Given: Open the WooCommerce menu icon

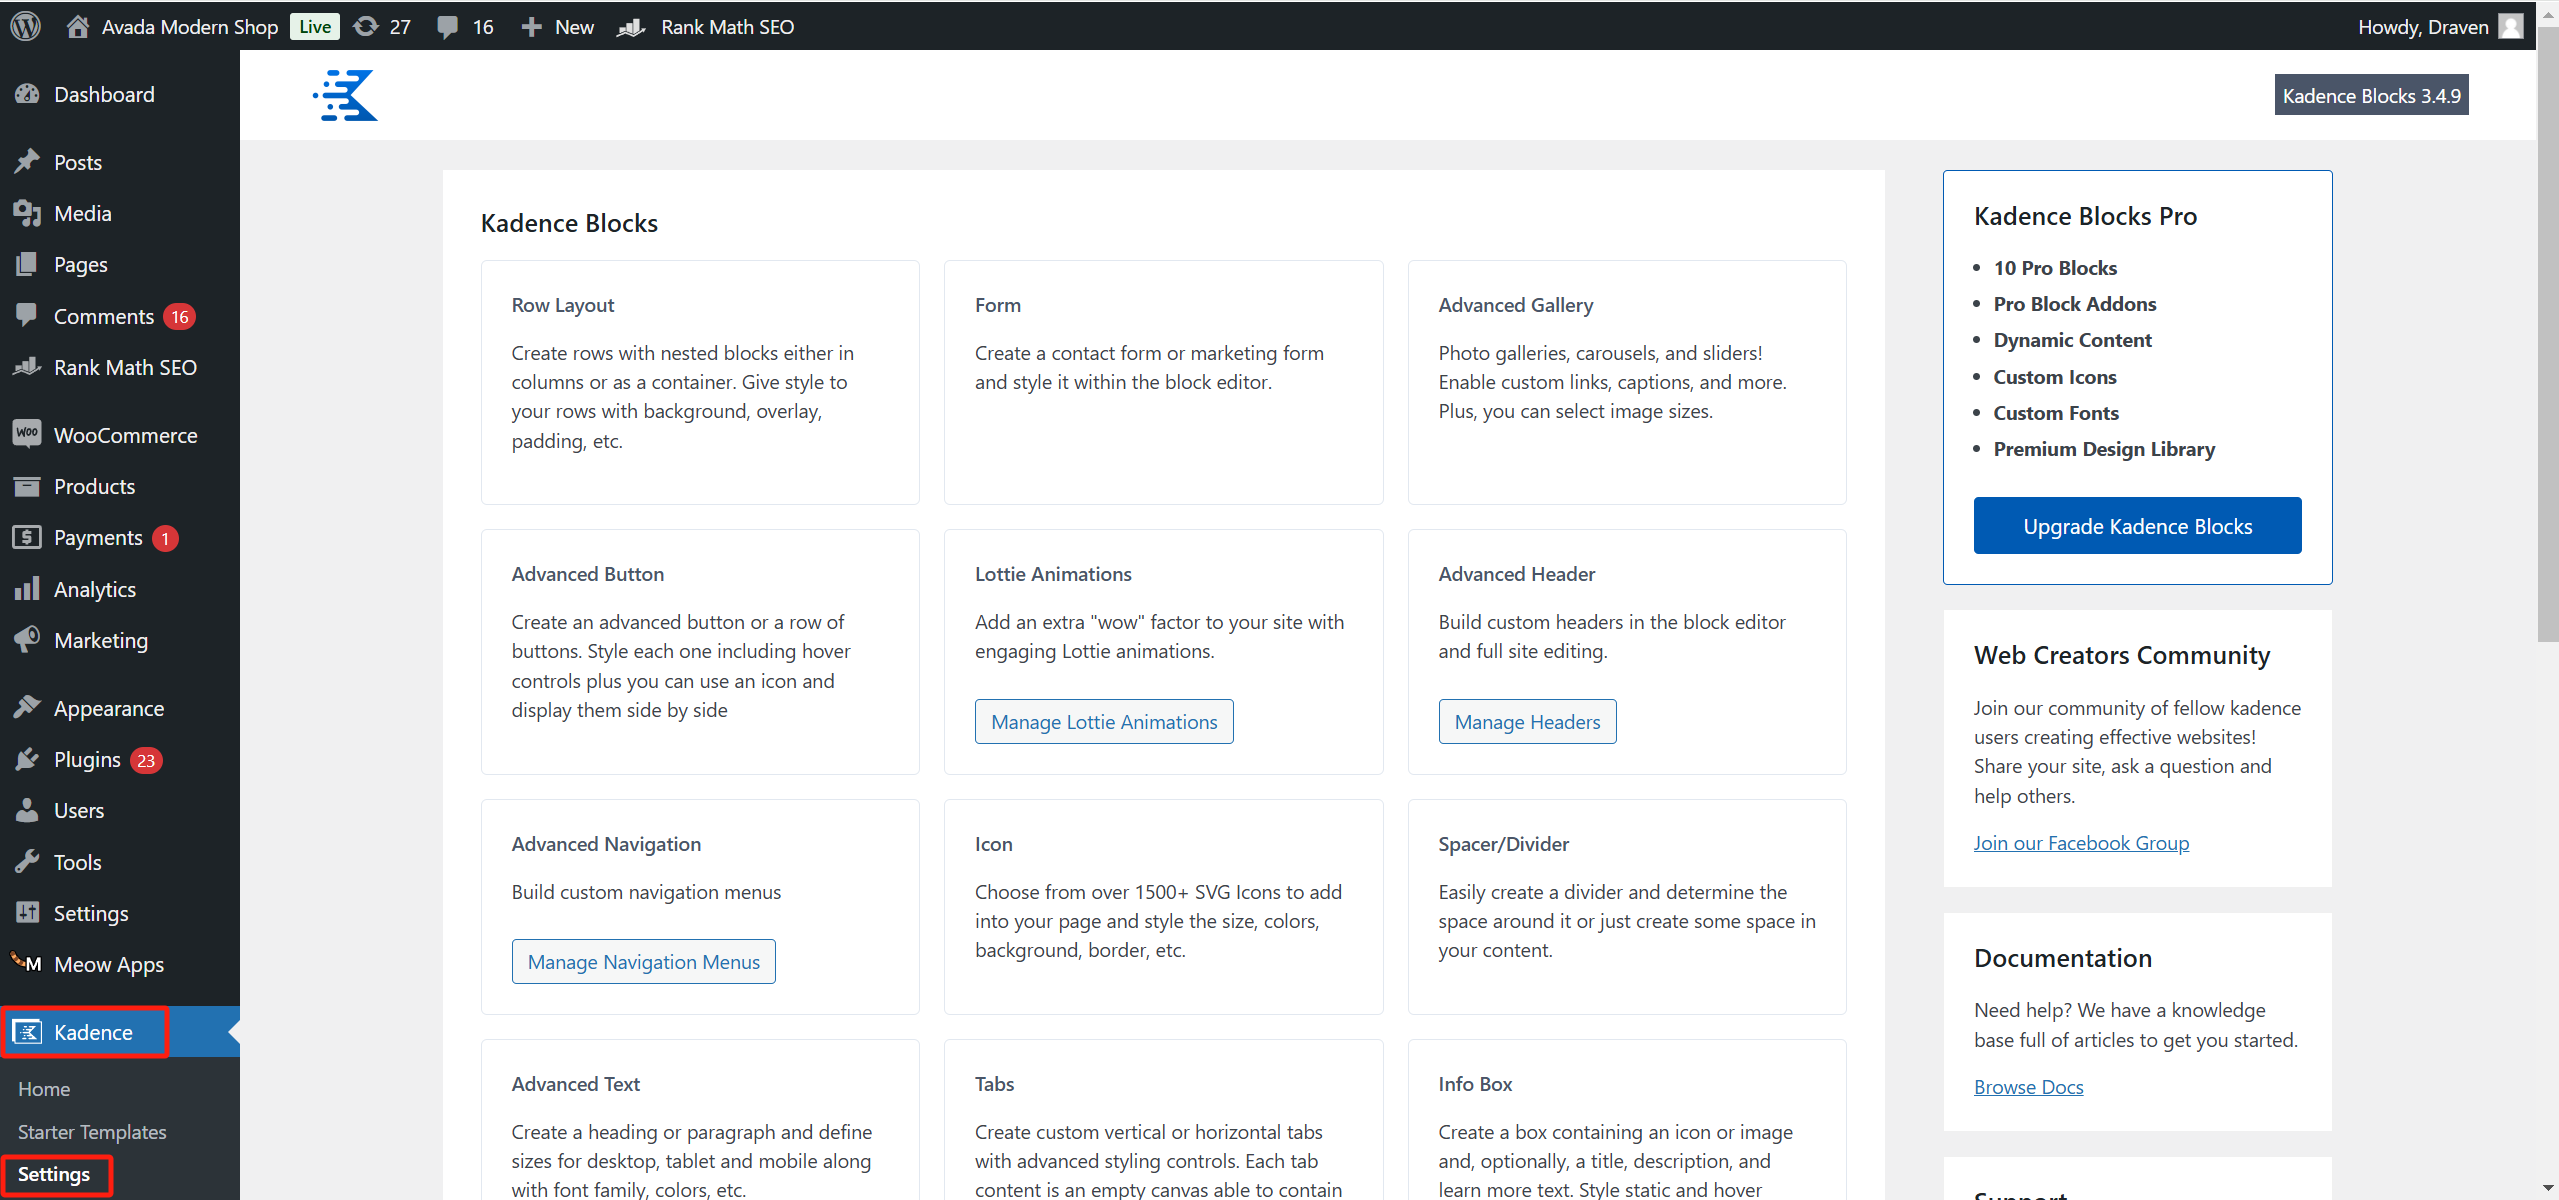Looking at the screenshot, I should click(28, 435).
